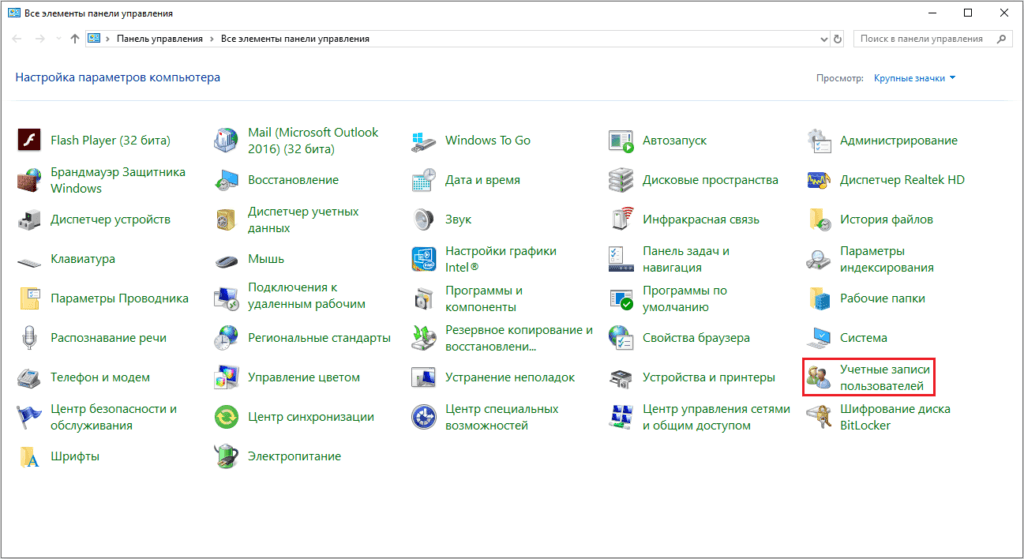Click the История файлов icon
Image resolution: width=1024 pixels, height=559 pixels.
(x=818, y=220)
